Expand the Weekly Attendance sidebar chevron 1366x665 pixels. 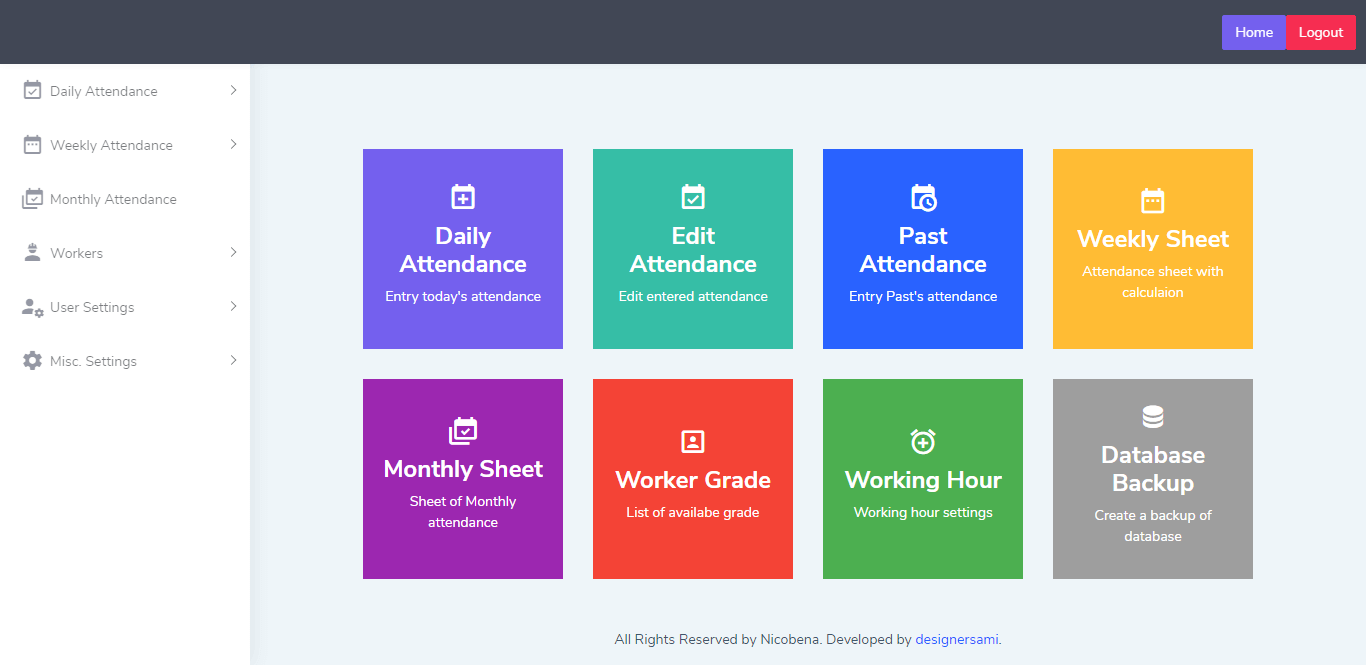[233, 144]
